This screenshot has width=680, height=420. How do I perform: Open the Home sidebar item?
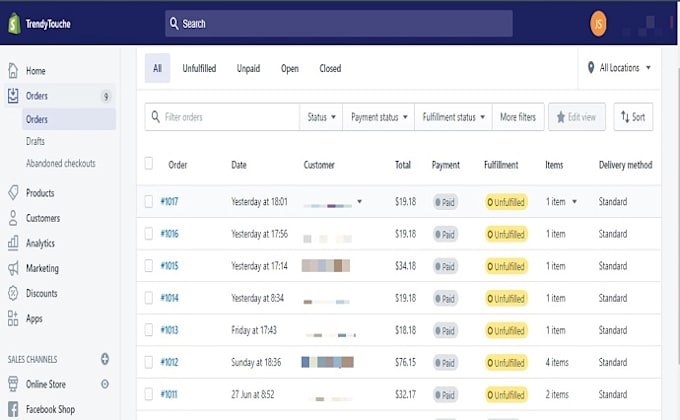[x=36, y=71]
